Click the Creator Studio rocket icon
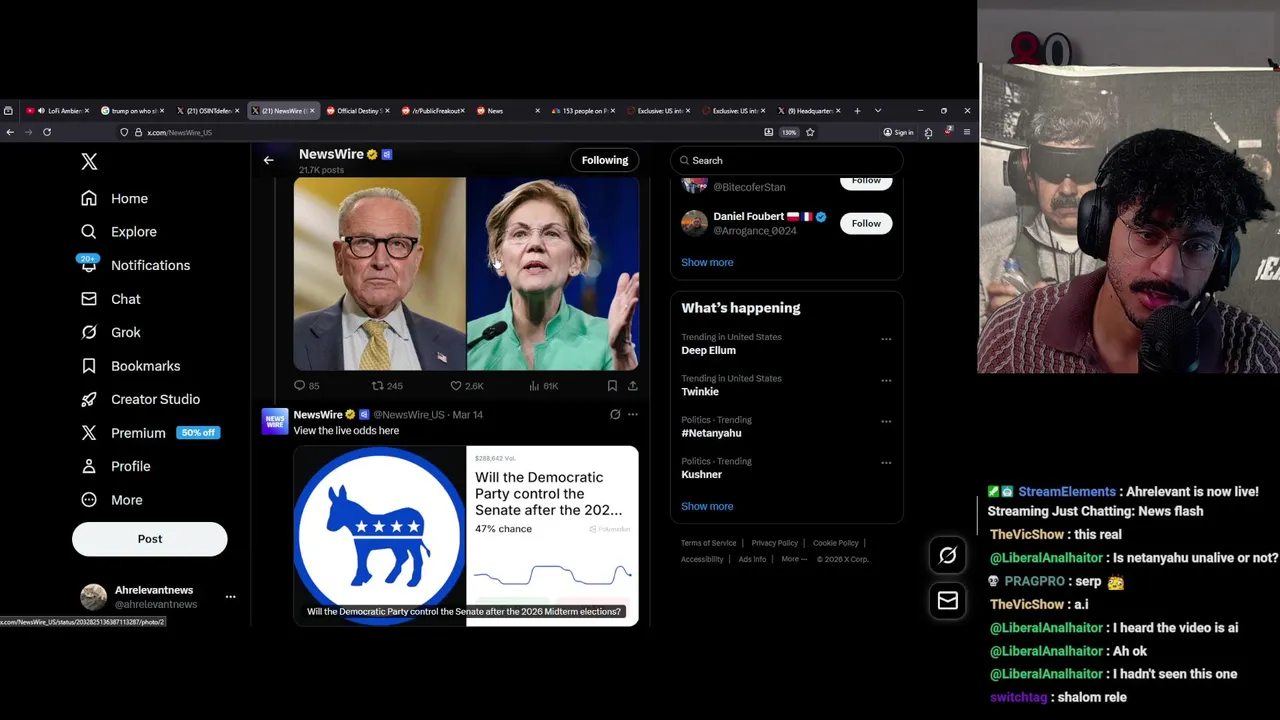 click(x=89, y=399)
